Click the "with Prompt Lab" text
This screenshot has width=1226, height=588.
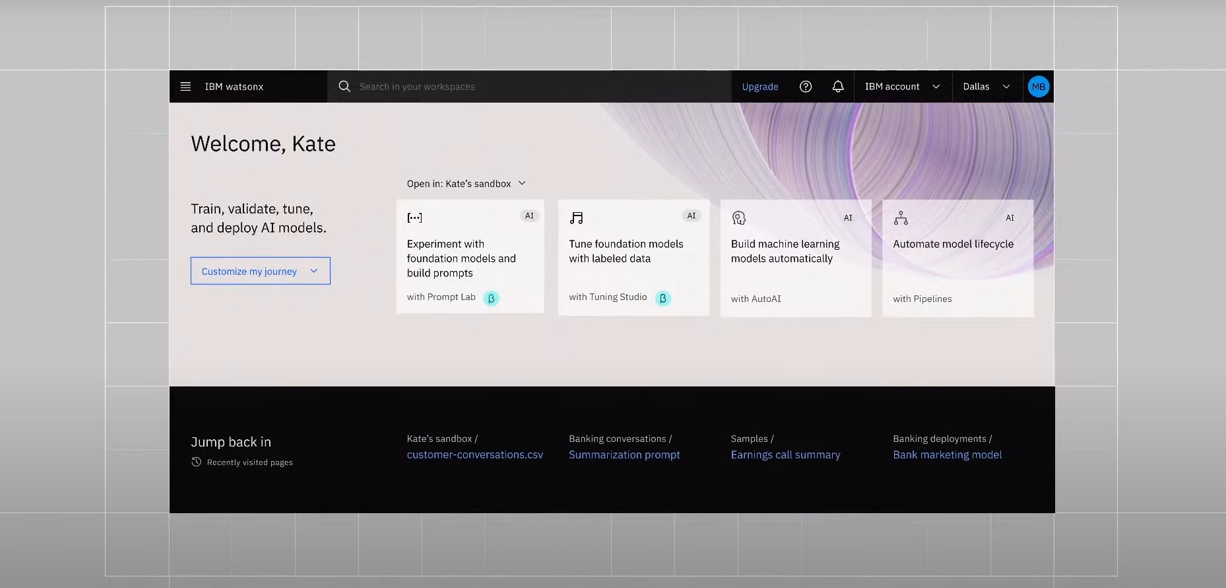pos(441,297)
